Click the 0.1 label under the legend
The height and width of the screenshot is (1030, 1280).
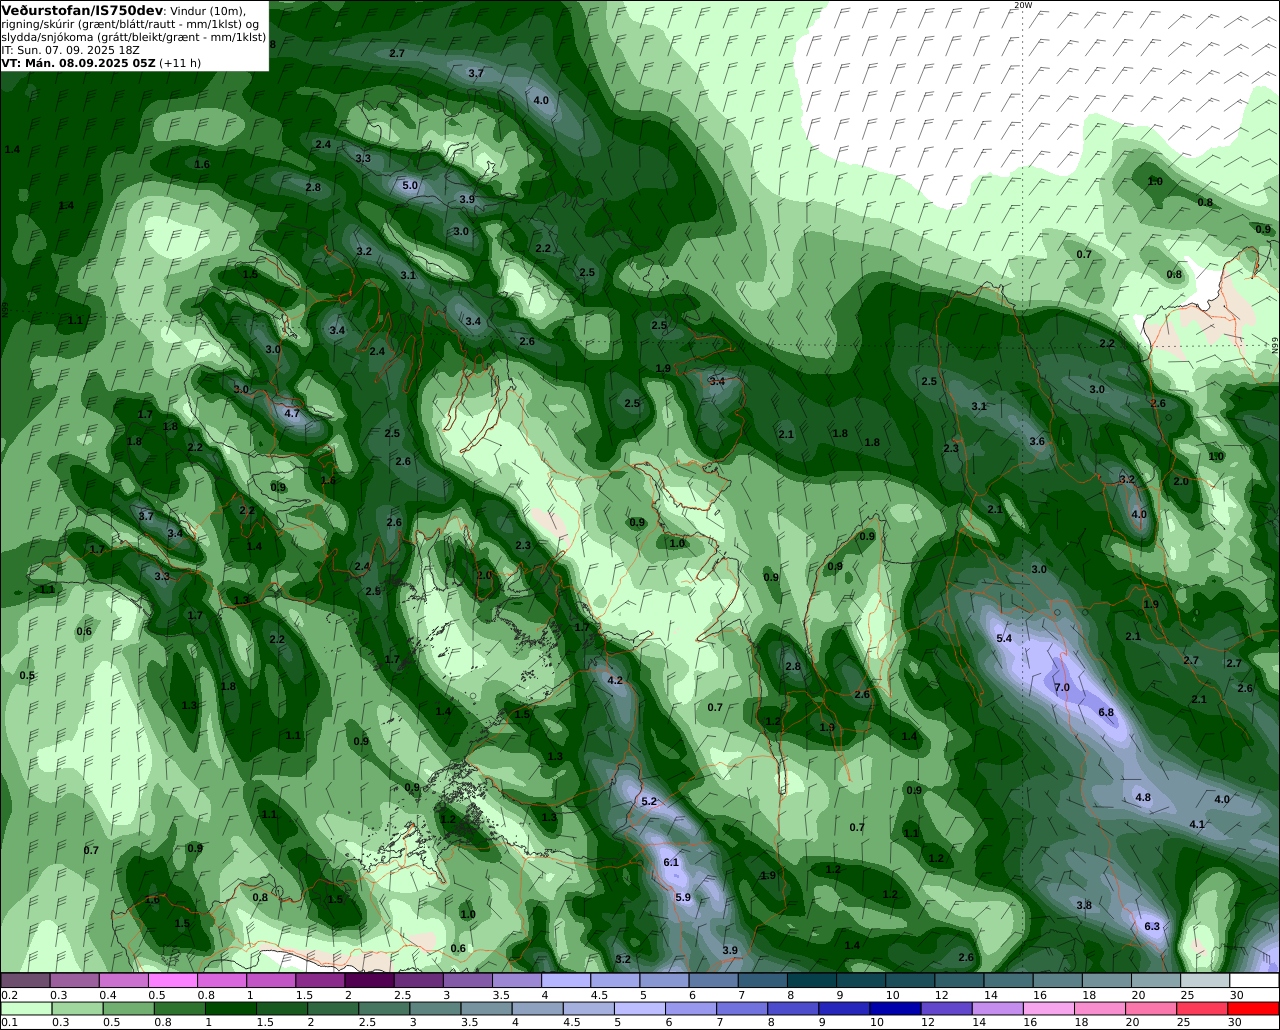[8, 1023]
